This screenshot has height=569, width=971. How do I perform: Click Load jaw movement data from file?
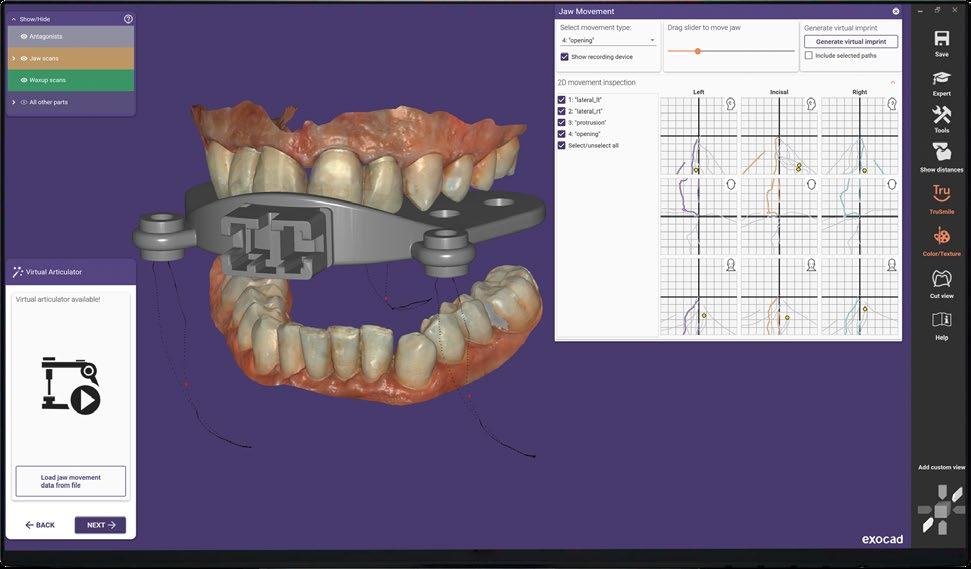pos(71,481)
